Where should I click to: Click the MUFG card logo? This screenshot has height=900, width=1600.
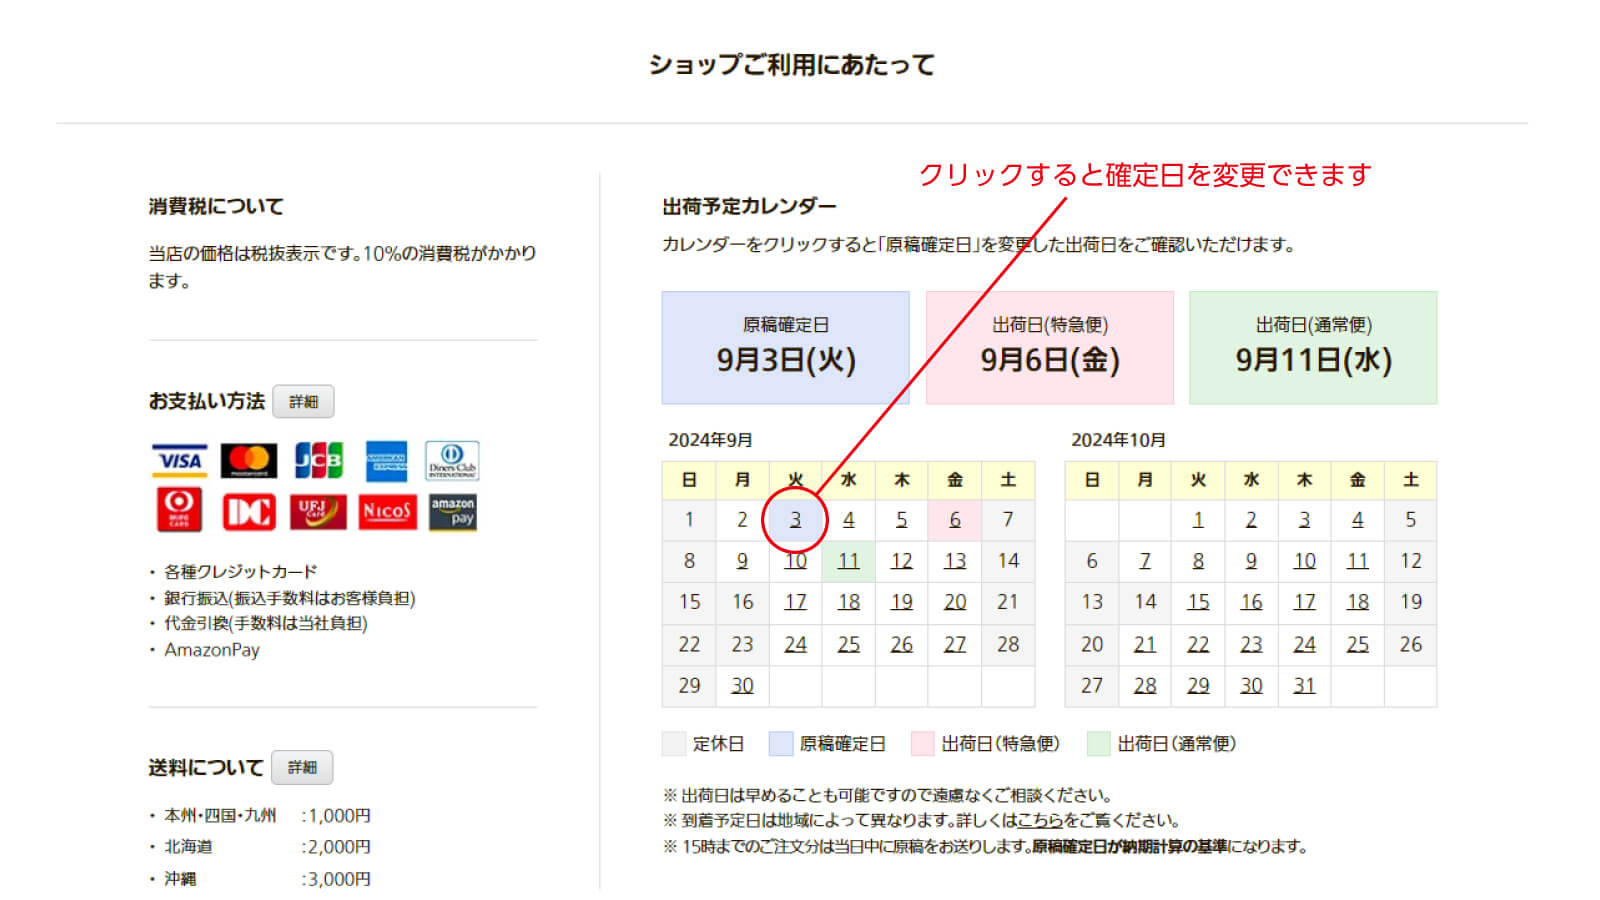click(x=179, y=510)
